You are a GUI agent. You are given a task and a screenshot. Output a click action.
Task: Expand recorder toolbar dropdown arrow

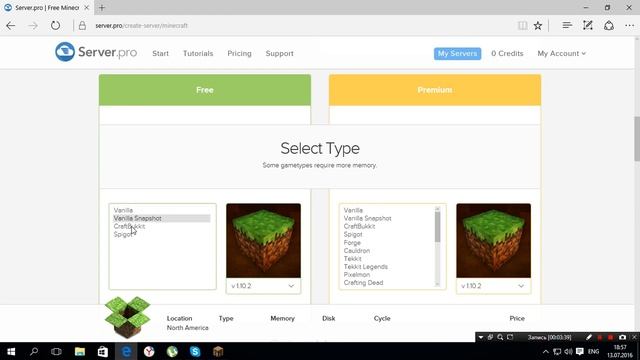point(481,337)
